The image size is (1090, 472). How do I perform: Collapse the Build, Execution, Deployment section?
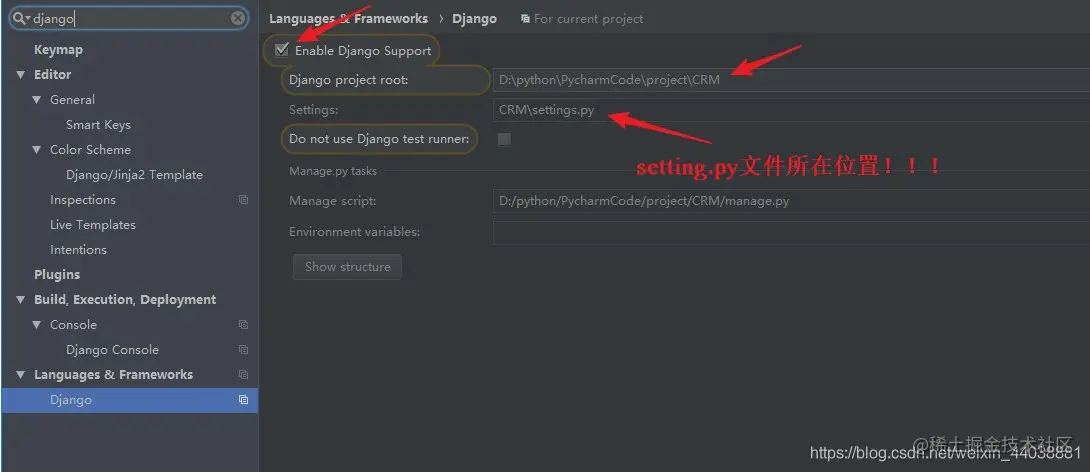(20, 300)
